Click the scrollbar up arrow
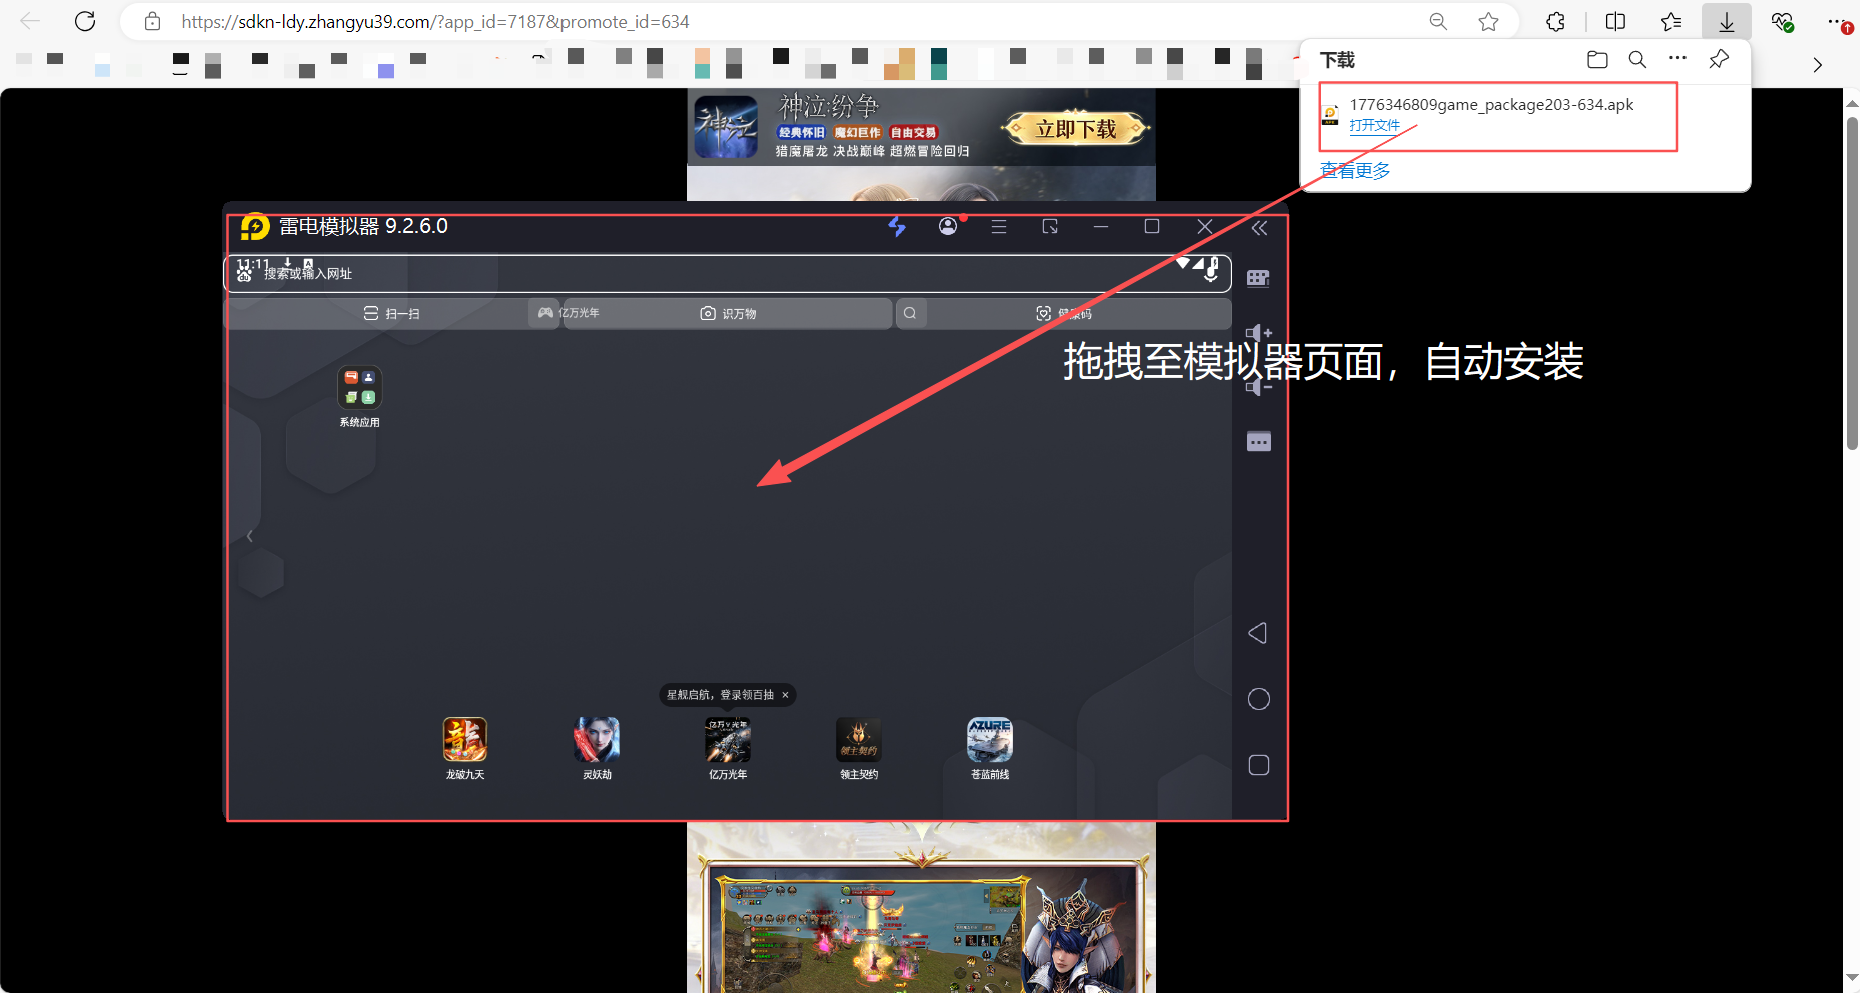This screenshot has width=1860, height=993. point(1852,102)
